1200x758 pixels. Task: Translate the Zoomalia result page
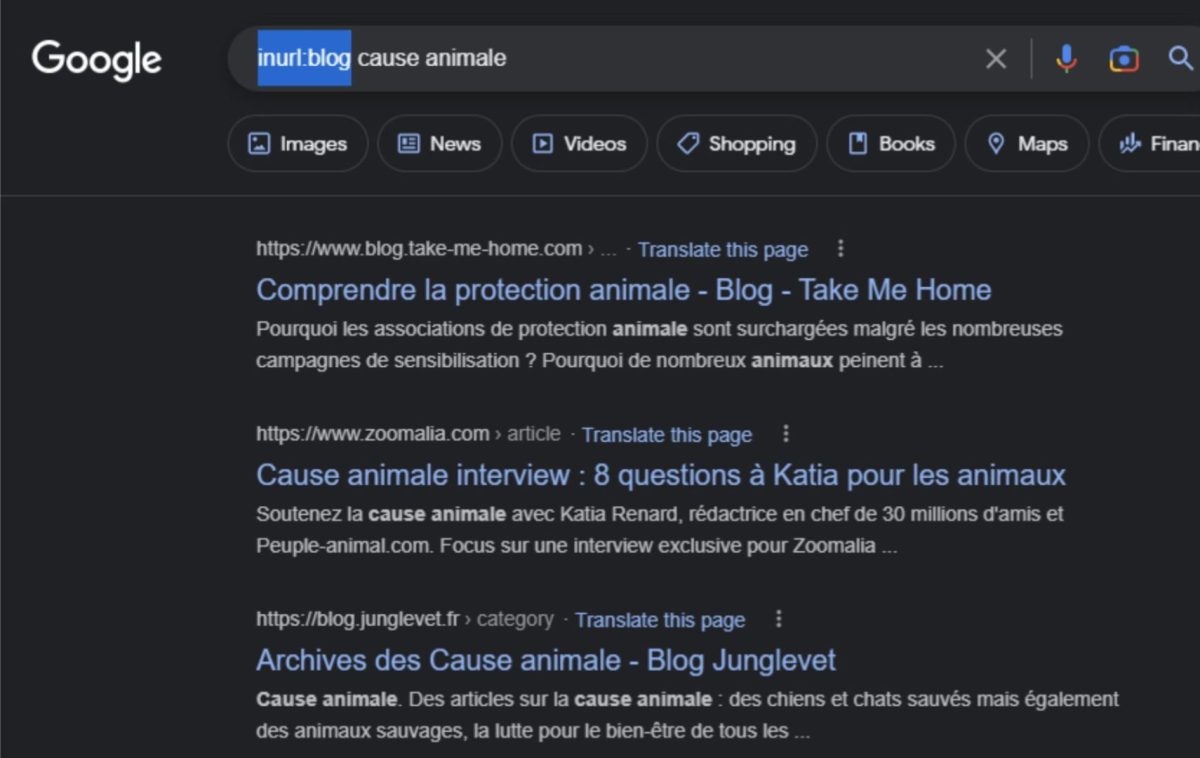pos(667,435)
